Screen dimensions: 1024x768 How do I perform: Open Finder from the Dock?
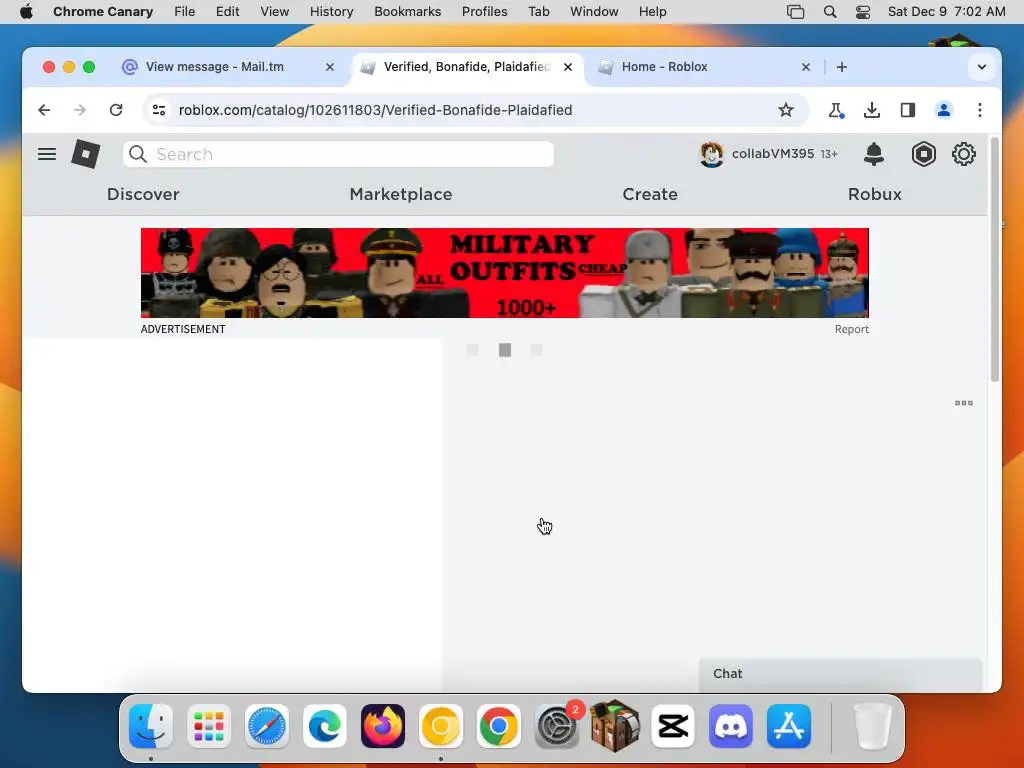[x=151, y=726]
